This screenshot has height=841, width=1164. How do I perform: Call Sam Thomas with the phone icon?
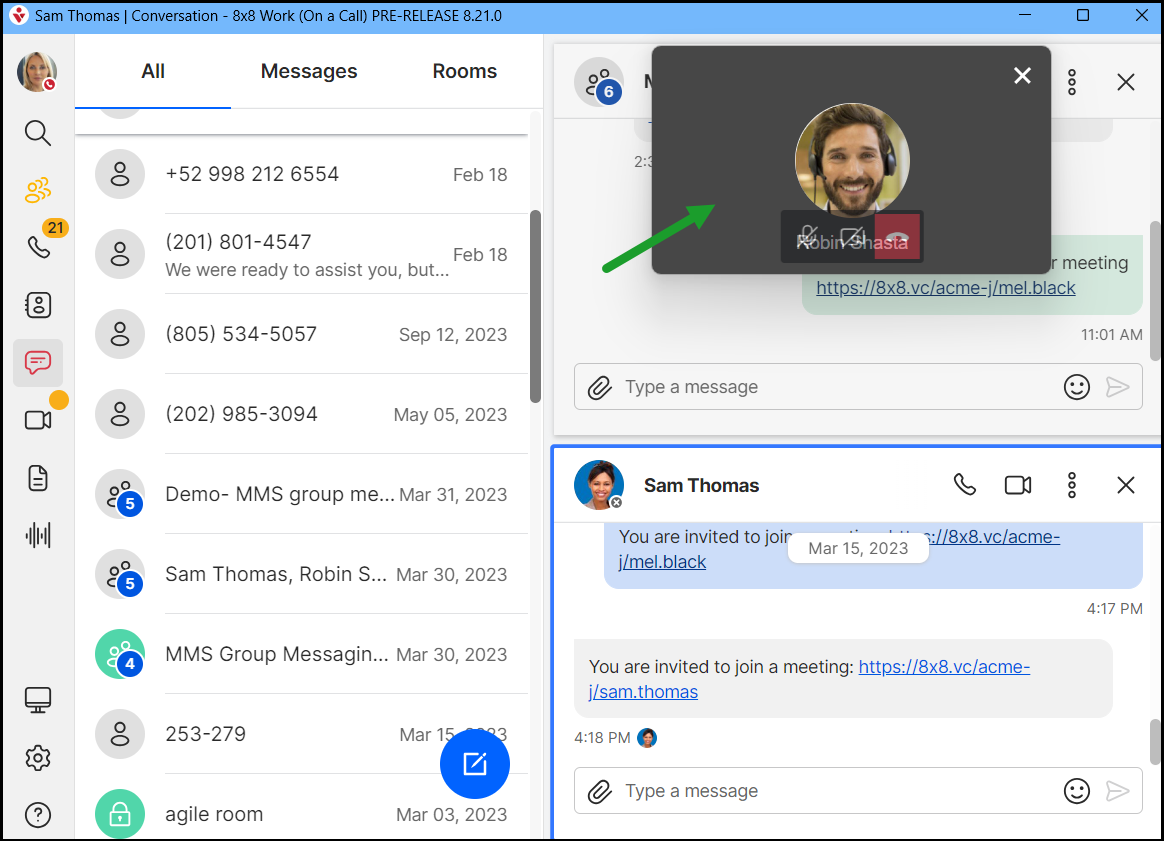tap(964, 485)
